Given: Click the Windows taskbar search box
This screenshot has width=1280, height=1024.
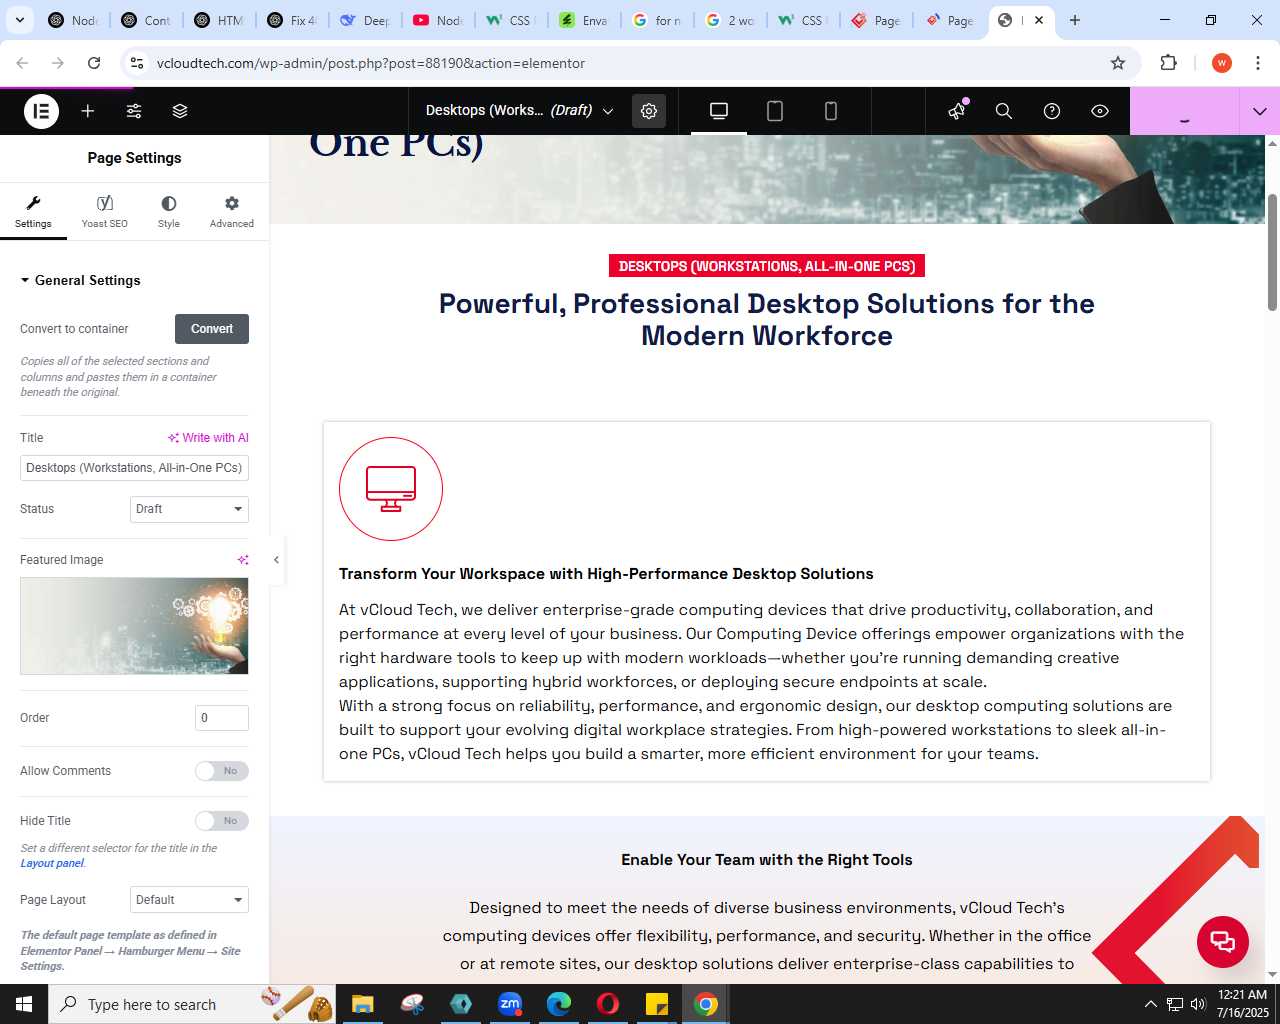Looking at the screenshot, I should pyautogui.click(x=192, y=1004).
